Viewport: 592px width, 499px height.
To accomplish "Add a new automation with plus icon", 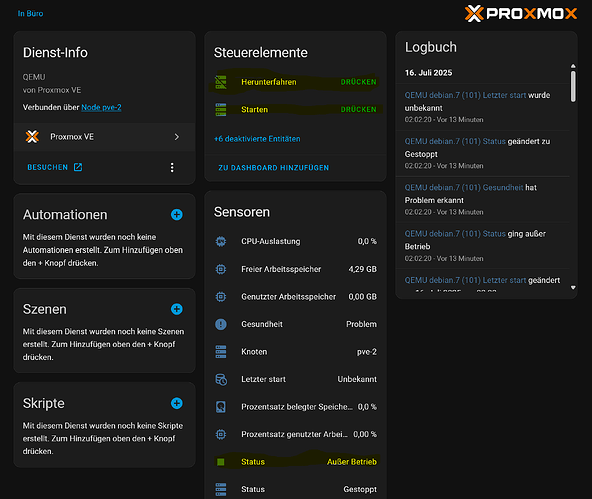I will click(x=176, y=214).
